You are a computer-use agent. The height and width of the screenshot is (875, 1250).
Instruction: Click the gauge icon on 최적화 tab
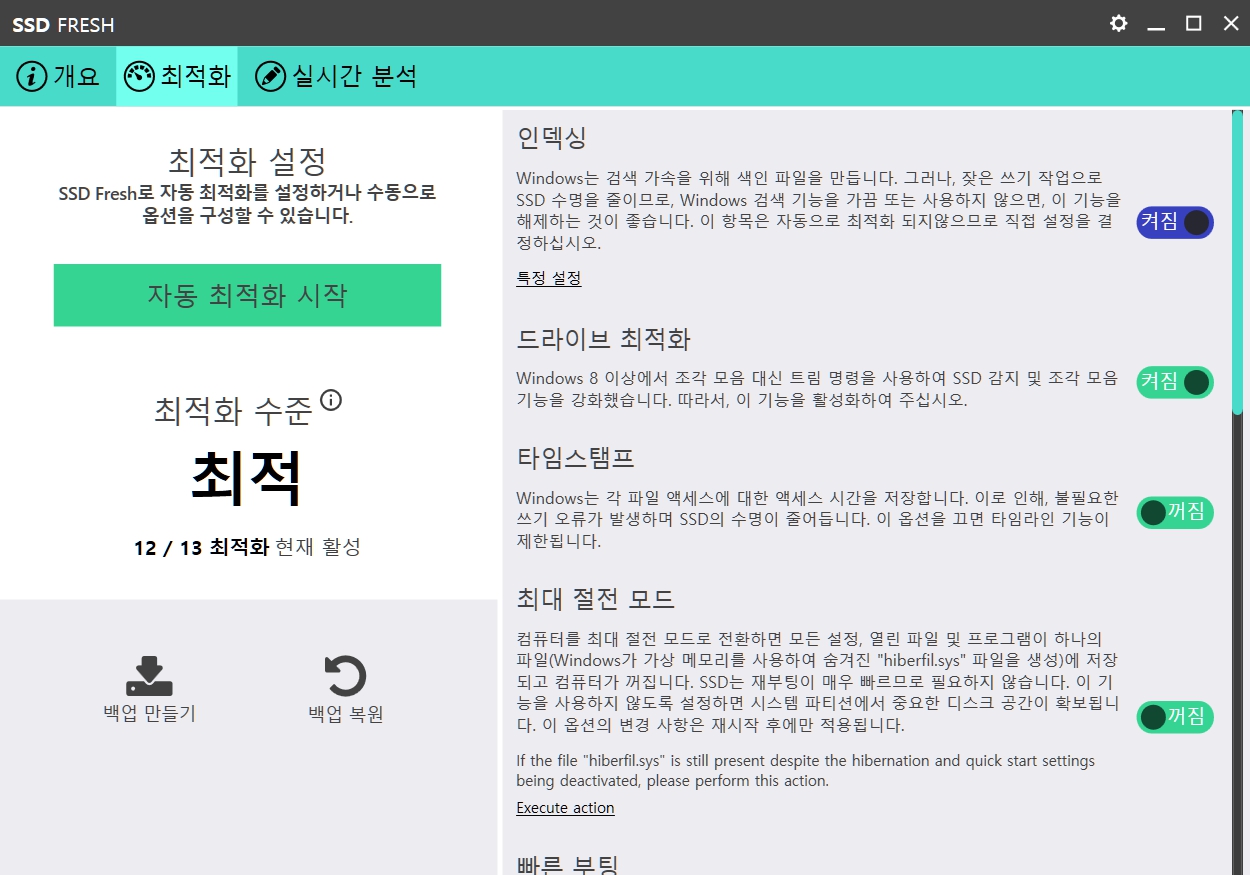(x=139, y=76)
